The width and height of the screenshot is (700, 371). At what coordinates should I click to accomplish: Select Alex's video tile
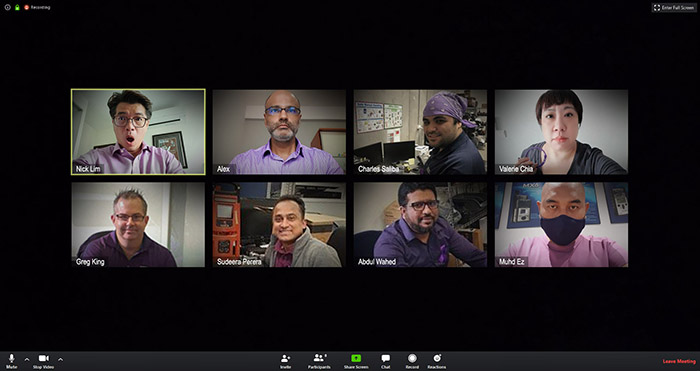coord(279,132)
